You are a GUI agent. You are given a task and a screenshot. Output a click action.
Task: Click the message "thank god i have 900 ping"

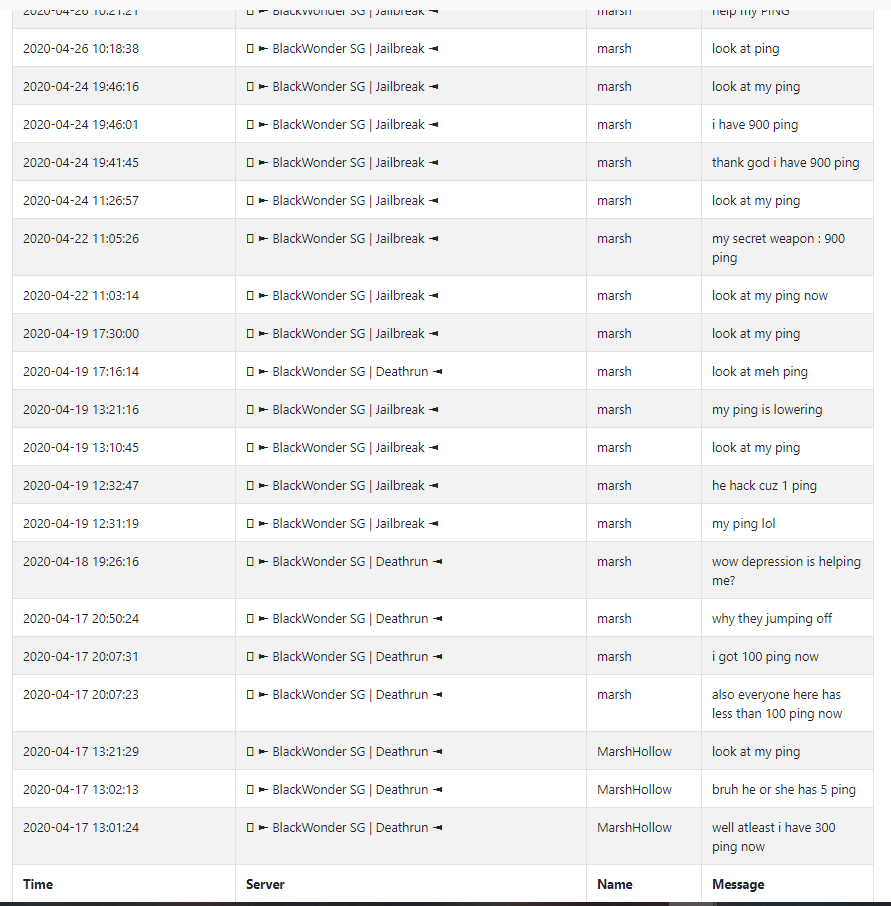coord(785,162)
